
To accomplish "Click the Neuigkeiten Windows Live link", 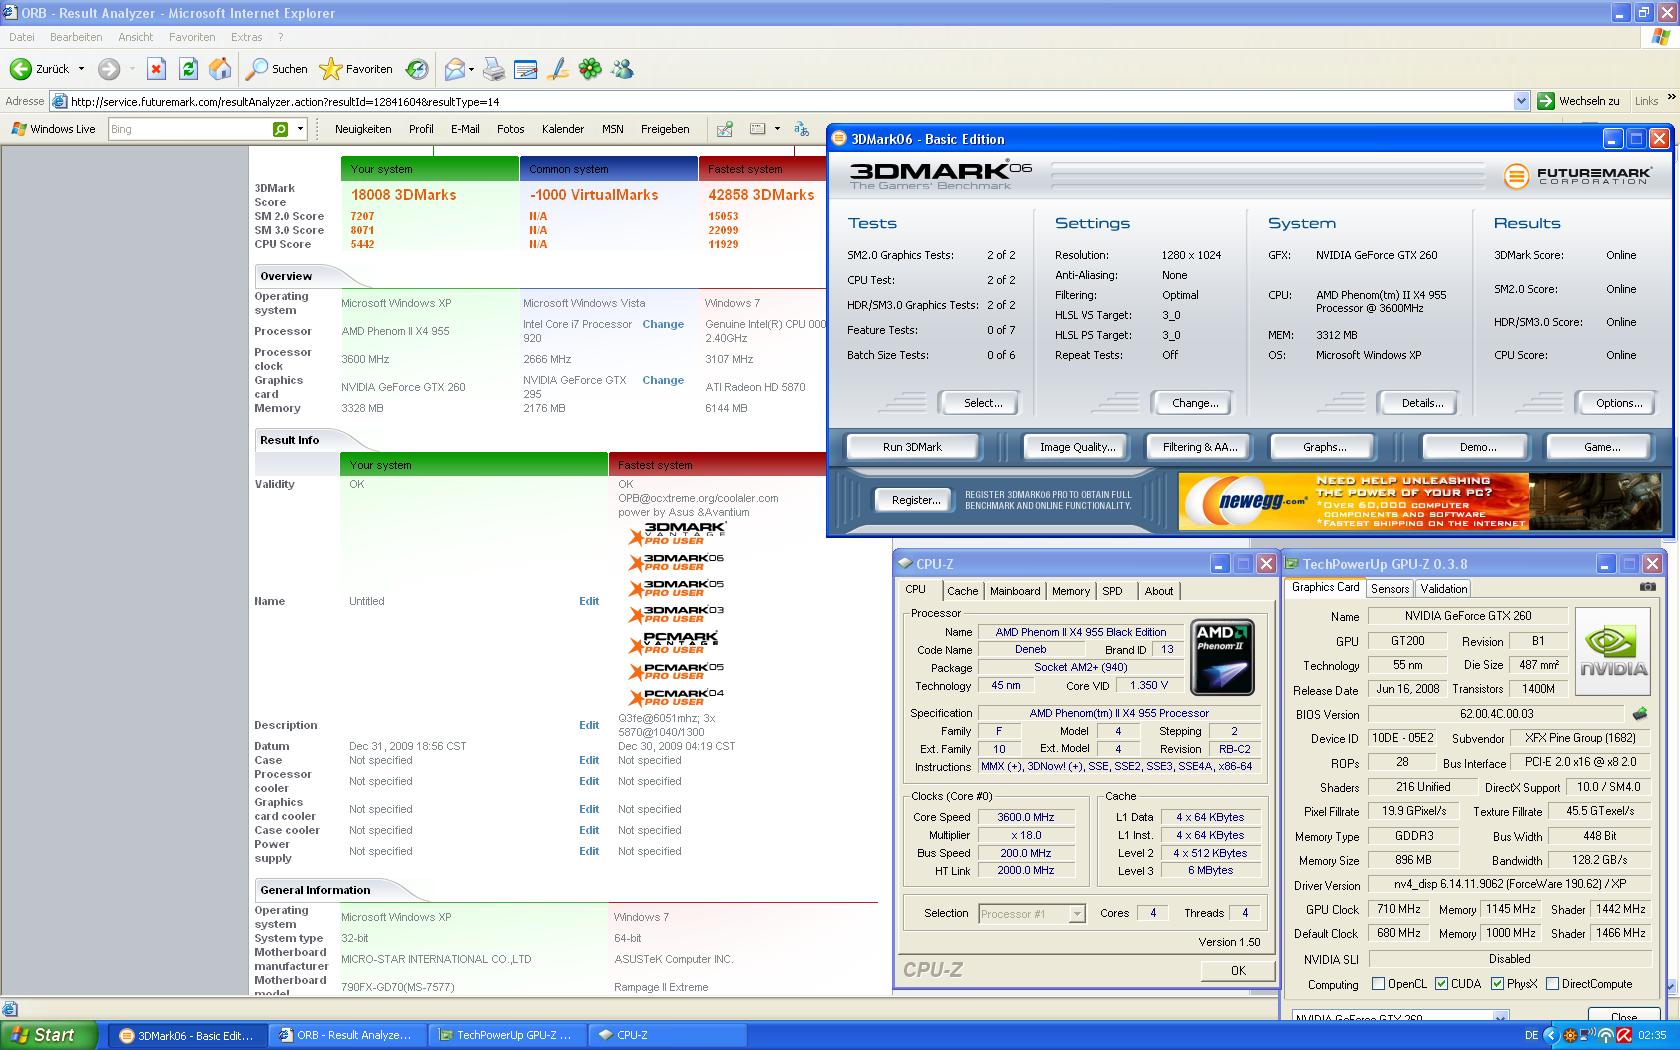I will point(363,129).
